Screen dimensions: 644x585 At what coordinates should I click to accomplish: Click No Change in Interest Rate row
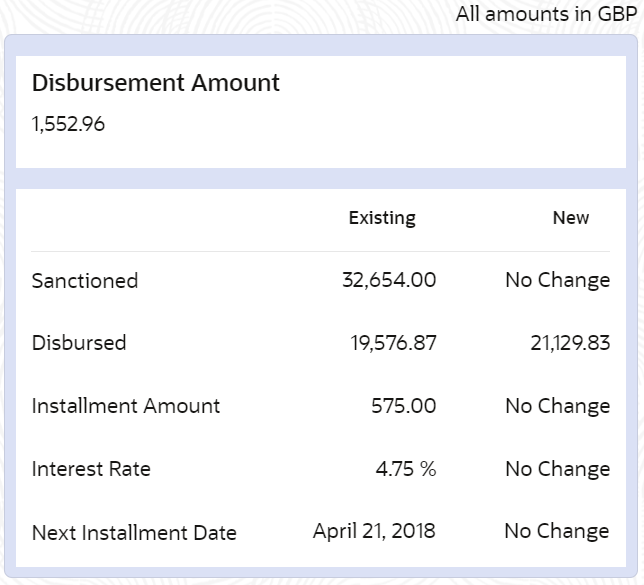(557, 469)
